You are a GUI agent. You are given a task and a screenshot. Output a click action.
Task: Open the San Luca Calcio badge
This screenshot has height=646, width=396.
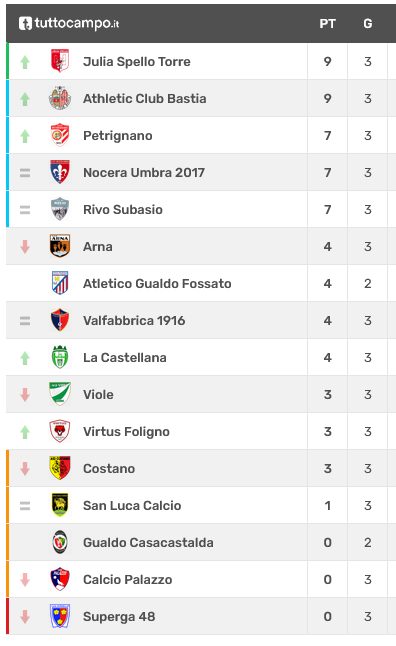60,505
